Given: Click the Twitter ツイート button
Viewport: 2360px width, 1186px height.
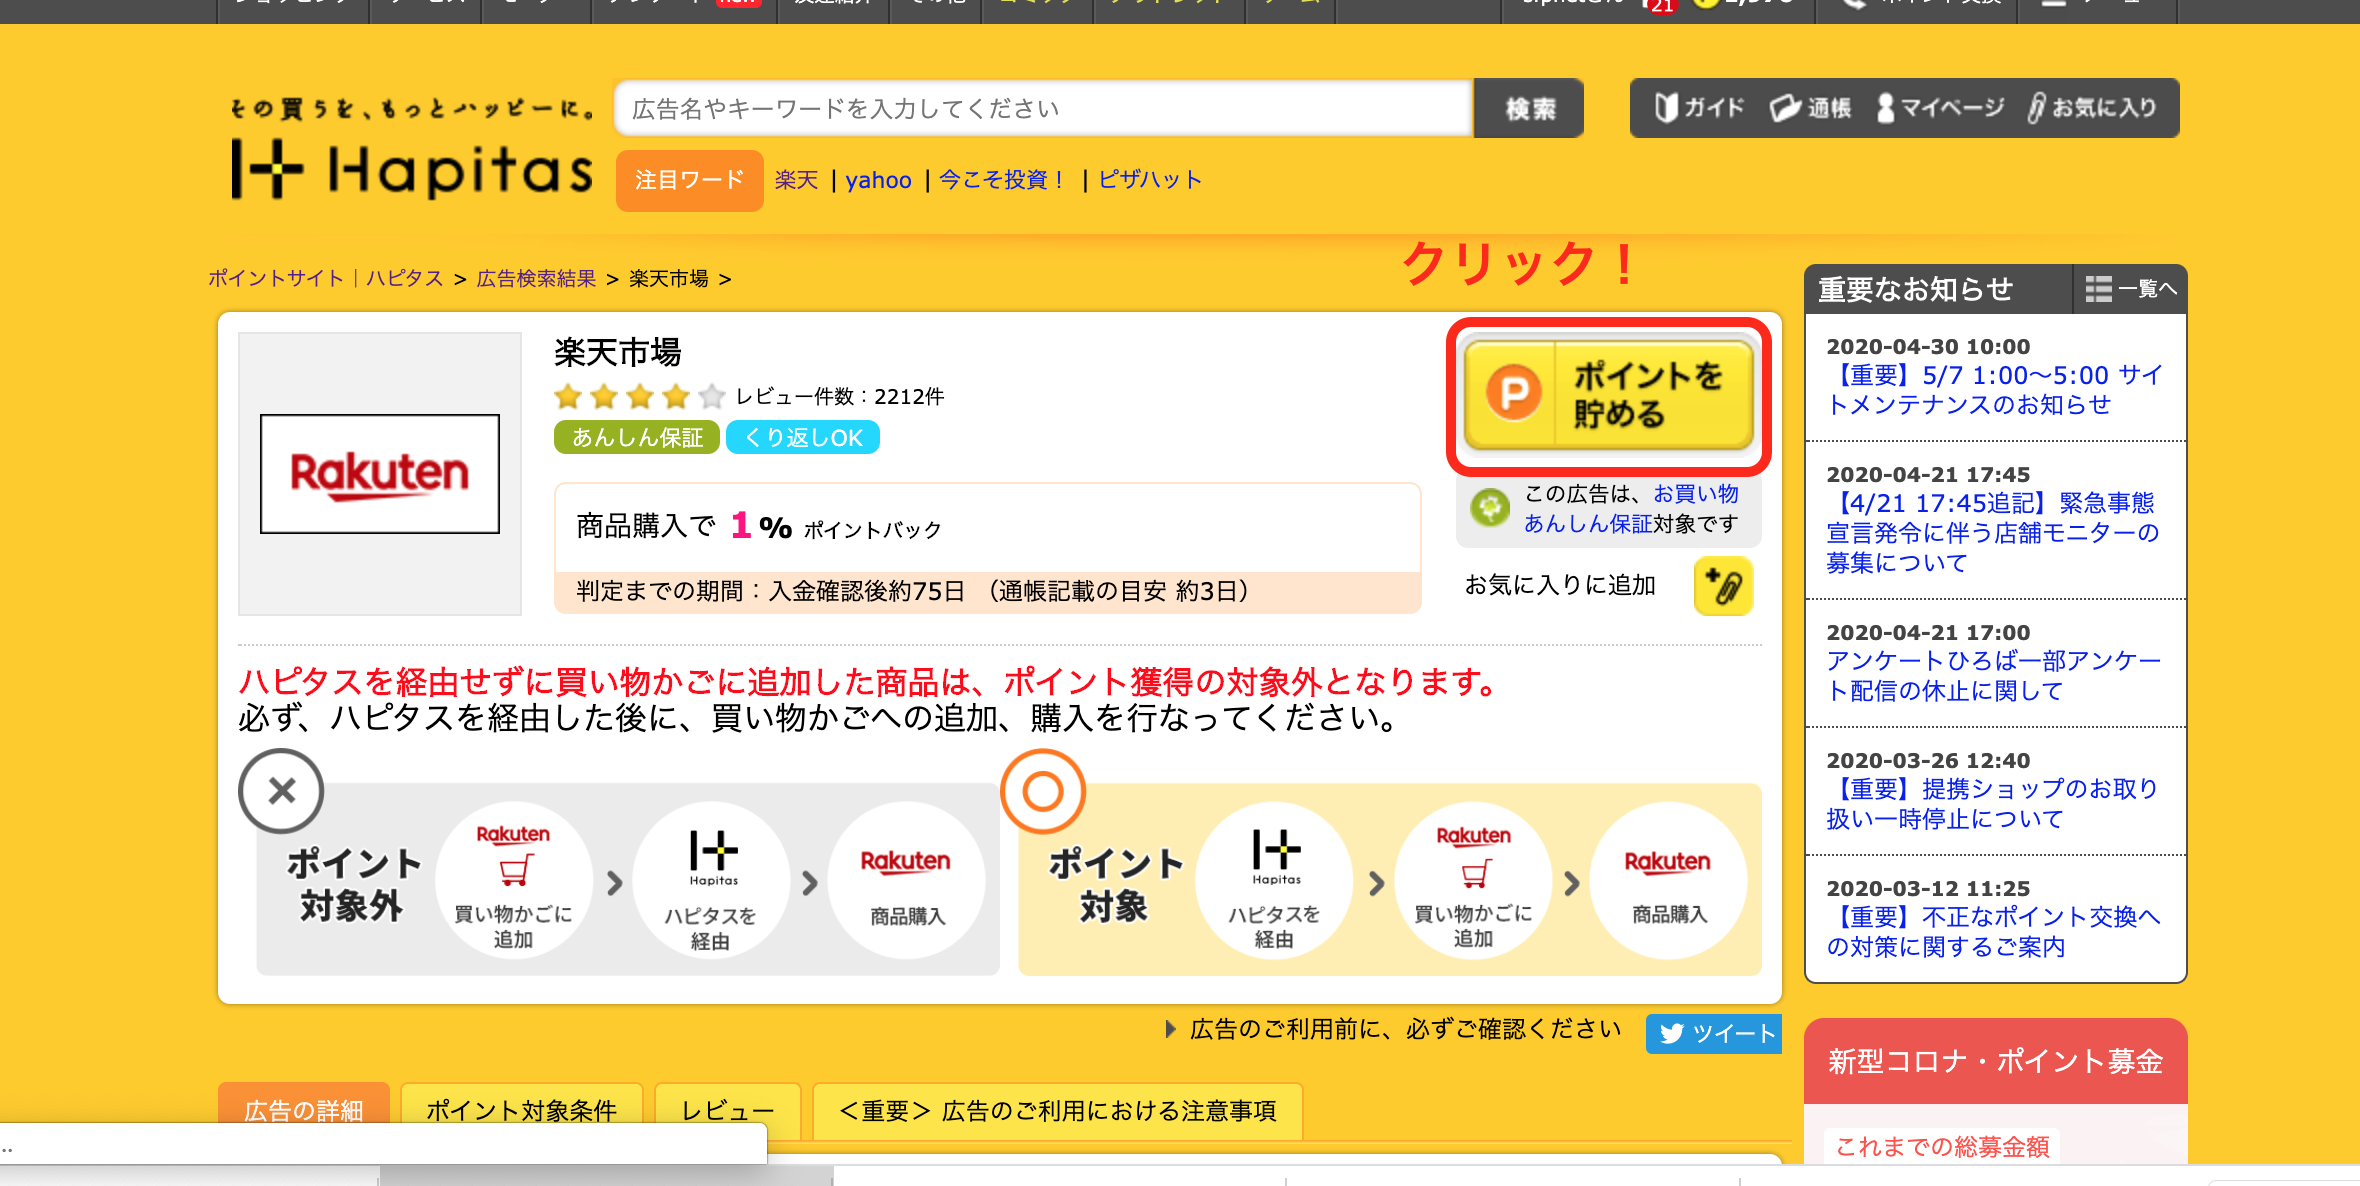Looking at the screenshot, I should click(1714, 1034).
